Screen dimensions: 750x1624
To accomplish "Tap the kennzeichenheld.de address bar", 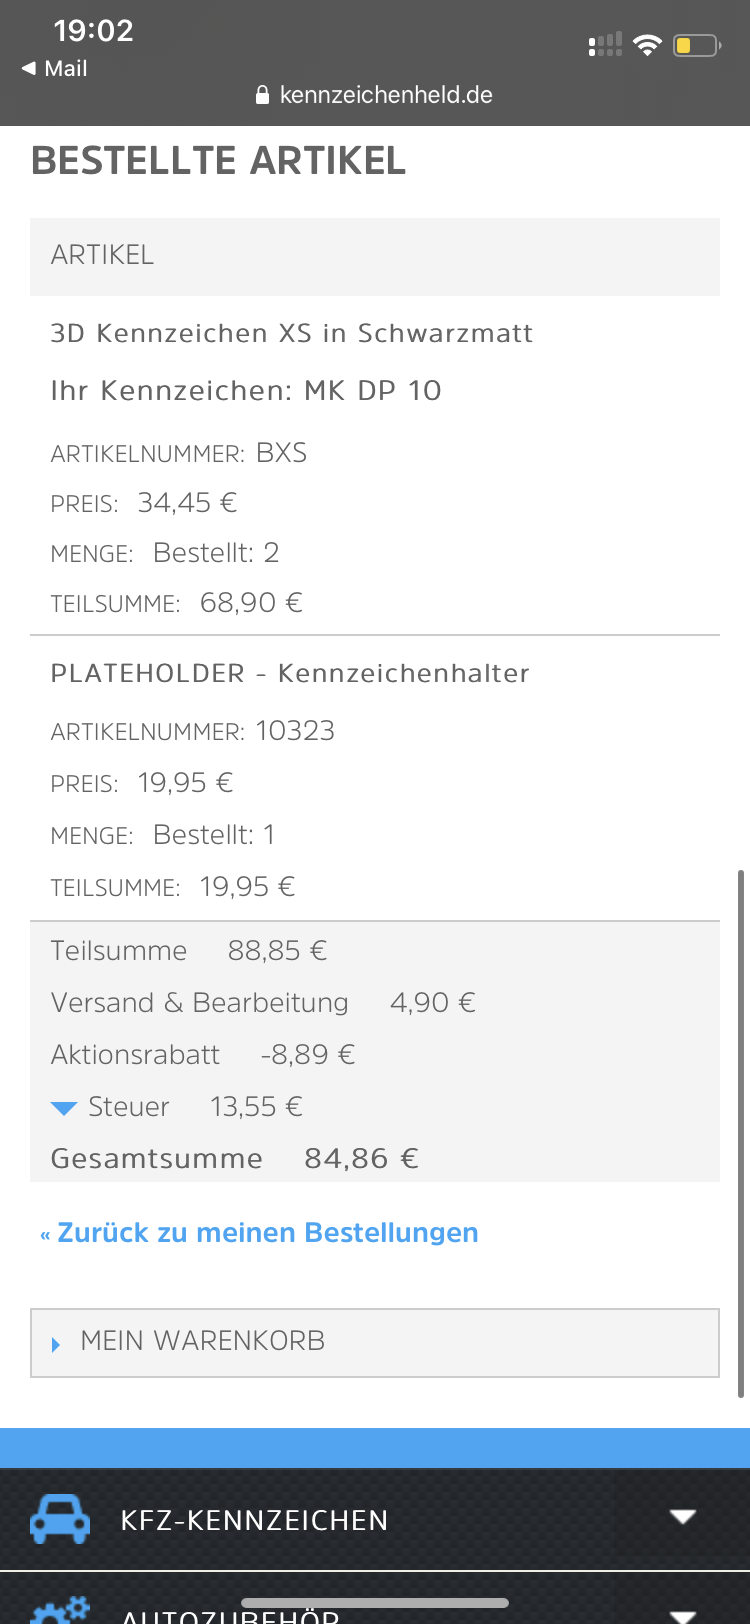I will click(385, 95).
